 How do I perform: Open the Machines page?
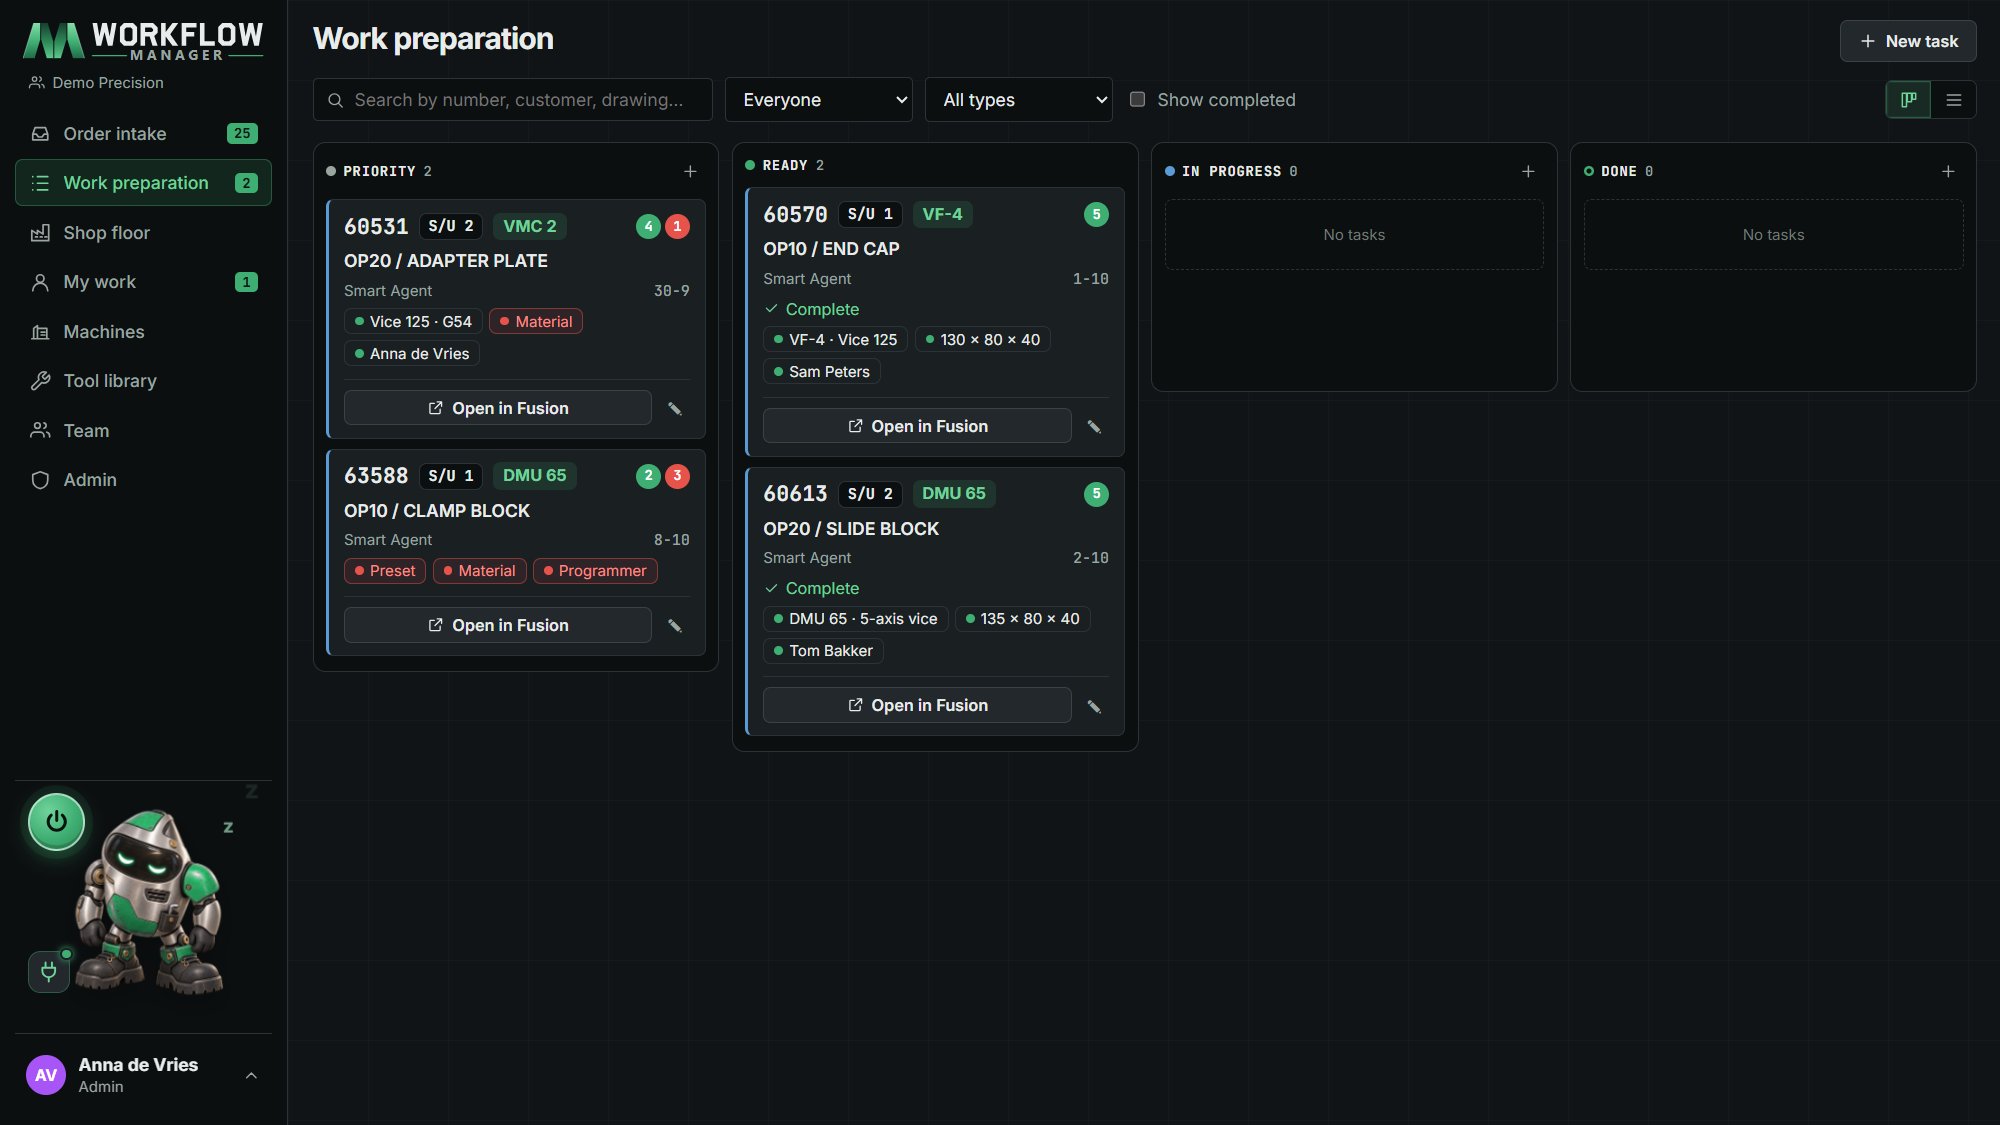(x=143, y=332)
